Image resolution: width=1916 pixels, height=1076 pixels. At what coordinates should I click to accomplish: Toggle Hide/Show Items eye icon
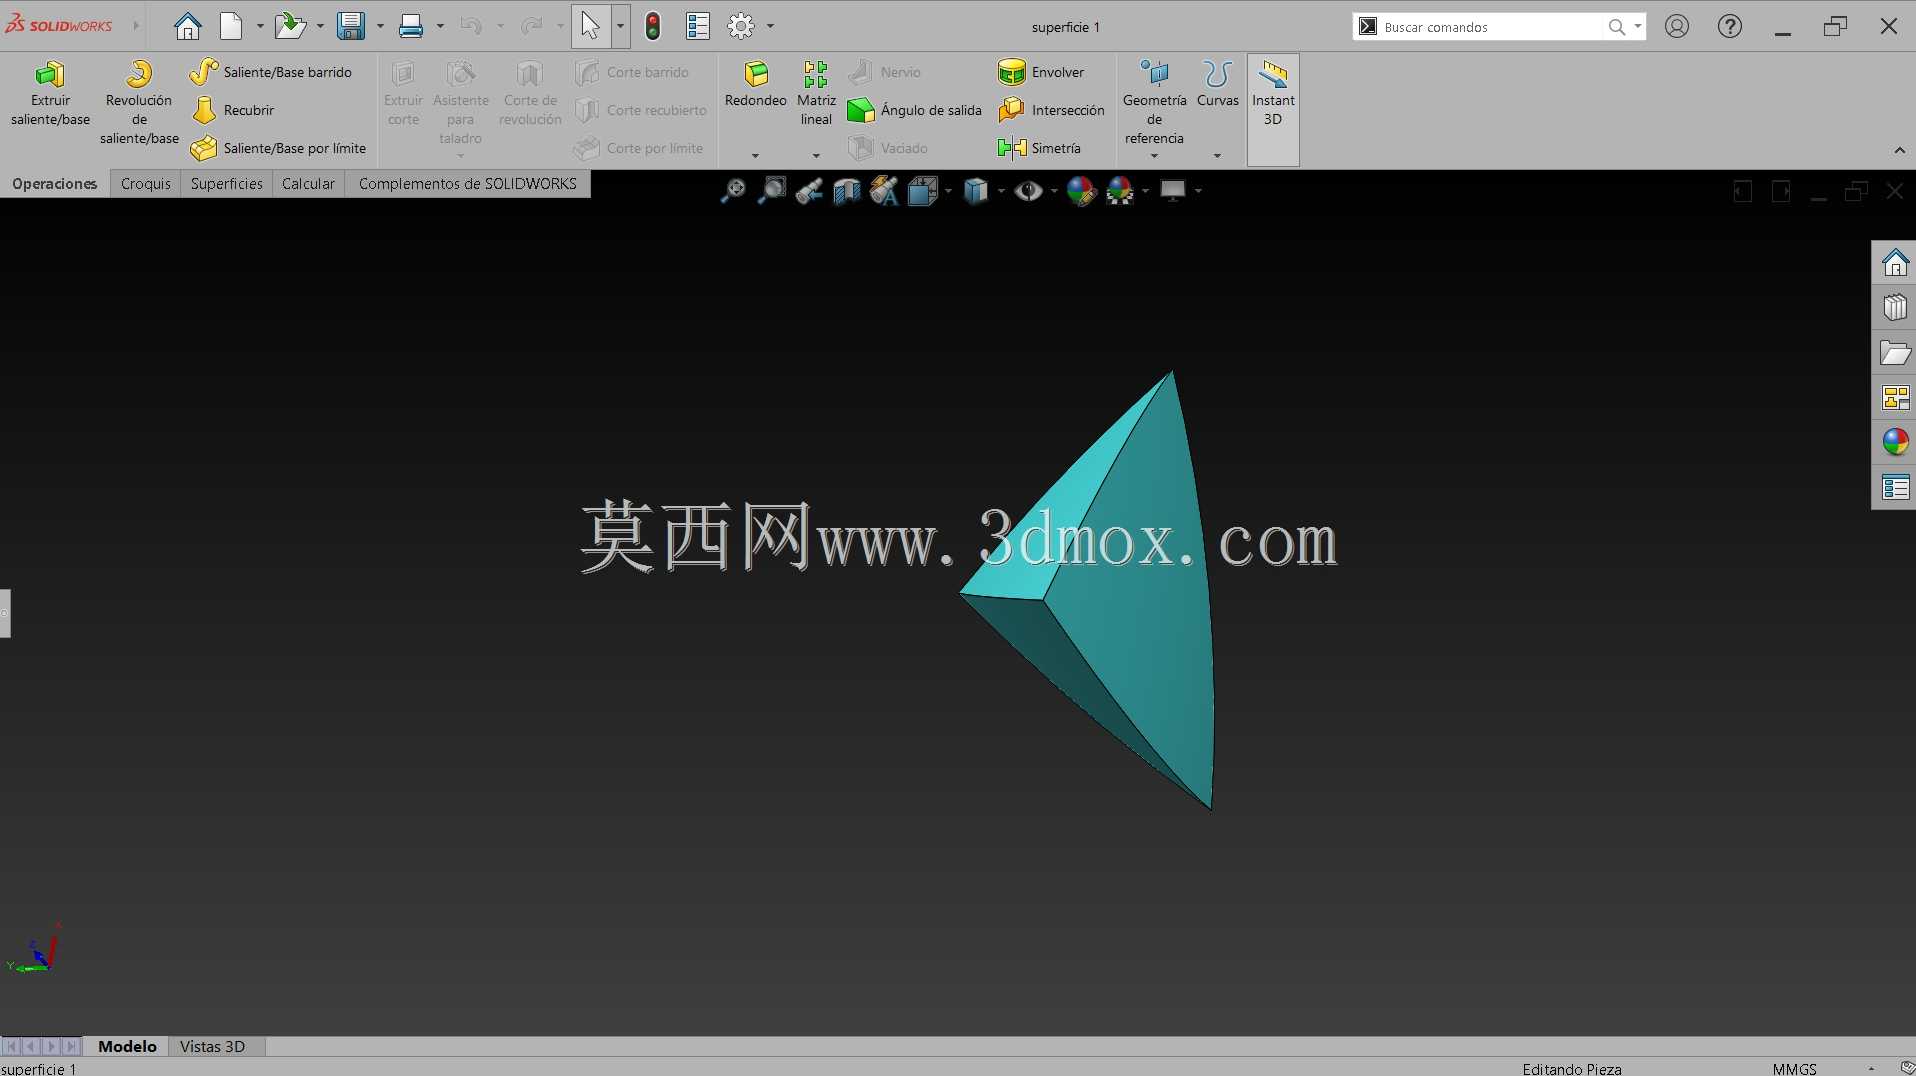pyautogui.click(x=1028, y=190)
